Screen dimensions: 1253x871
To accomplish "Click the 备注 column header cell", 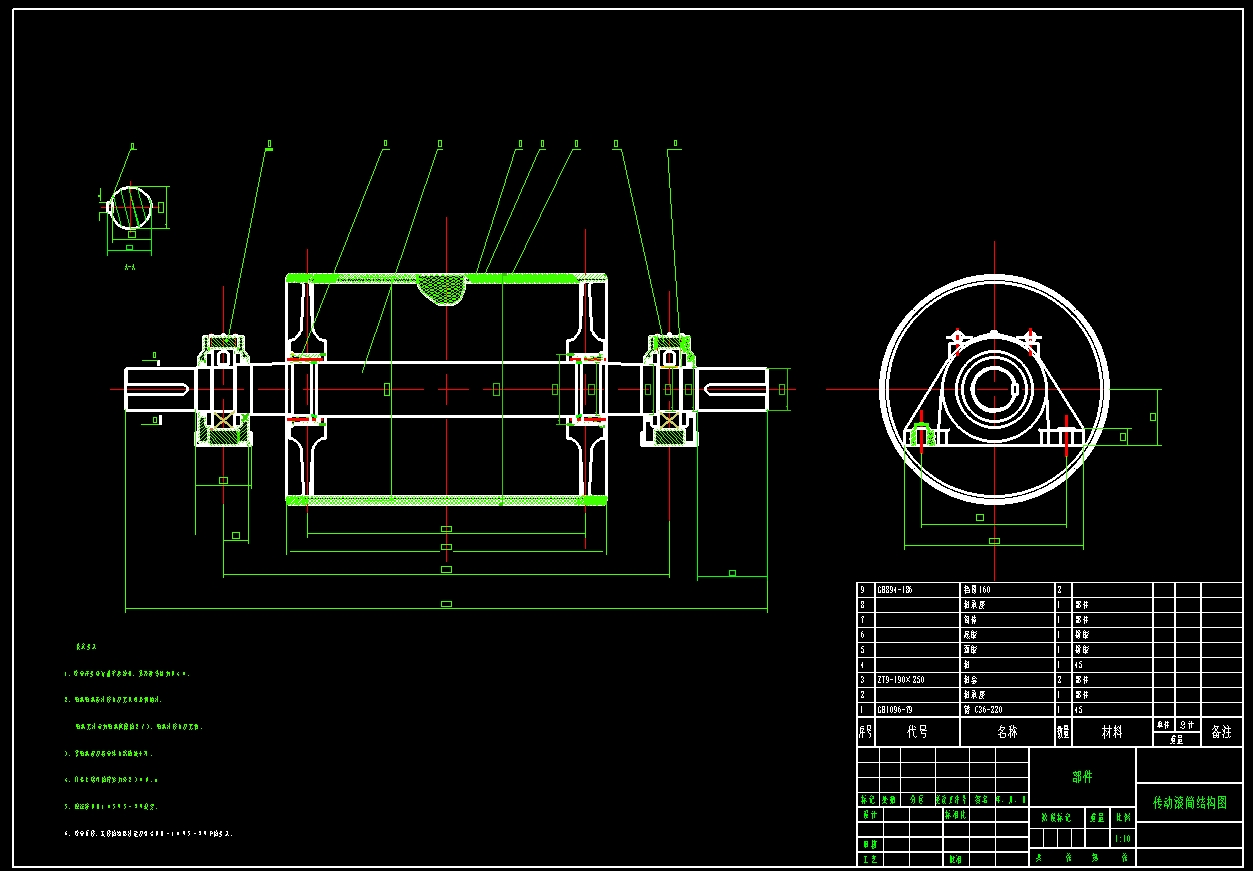I will click(1221, 732).
